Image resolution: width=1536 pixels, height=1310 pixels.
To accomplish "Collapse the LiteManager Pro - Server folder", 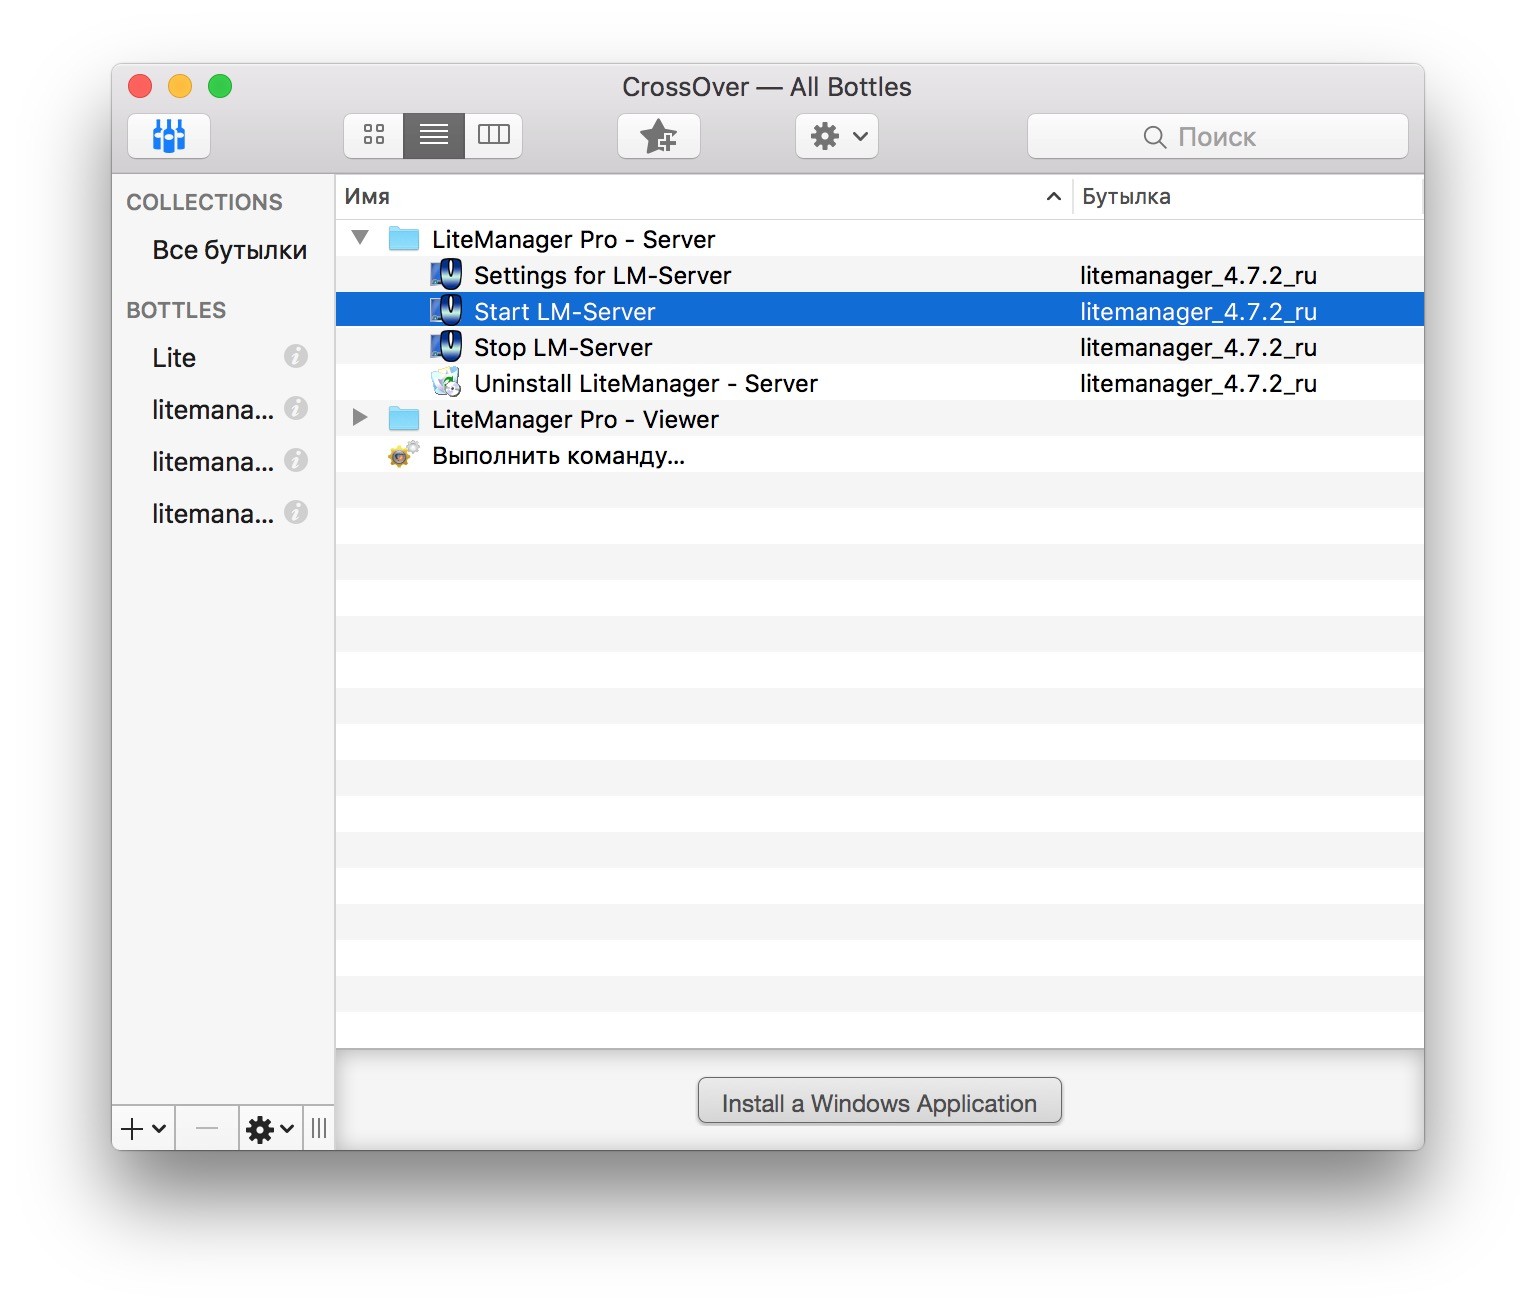I will tap(361, 238).
